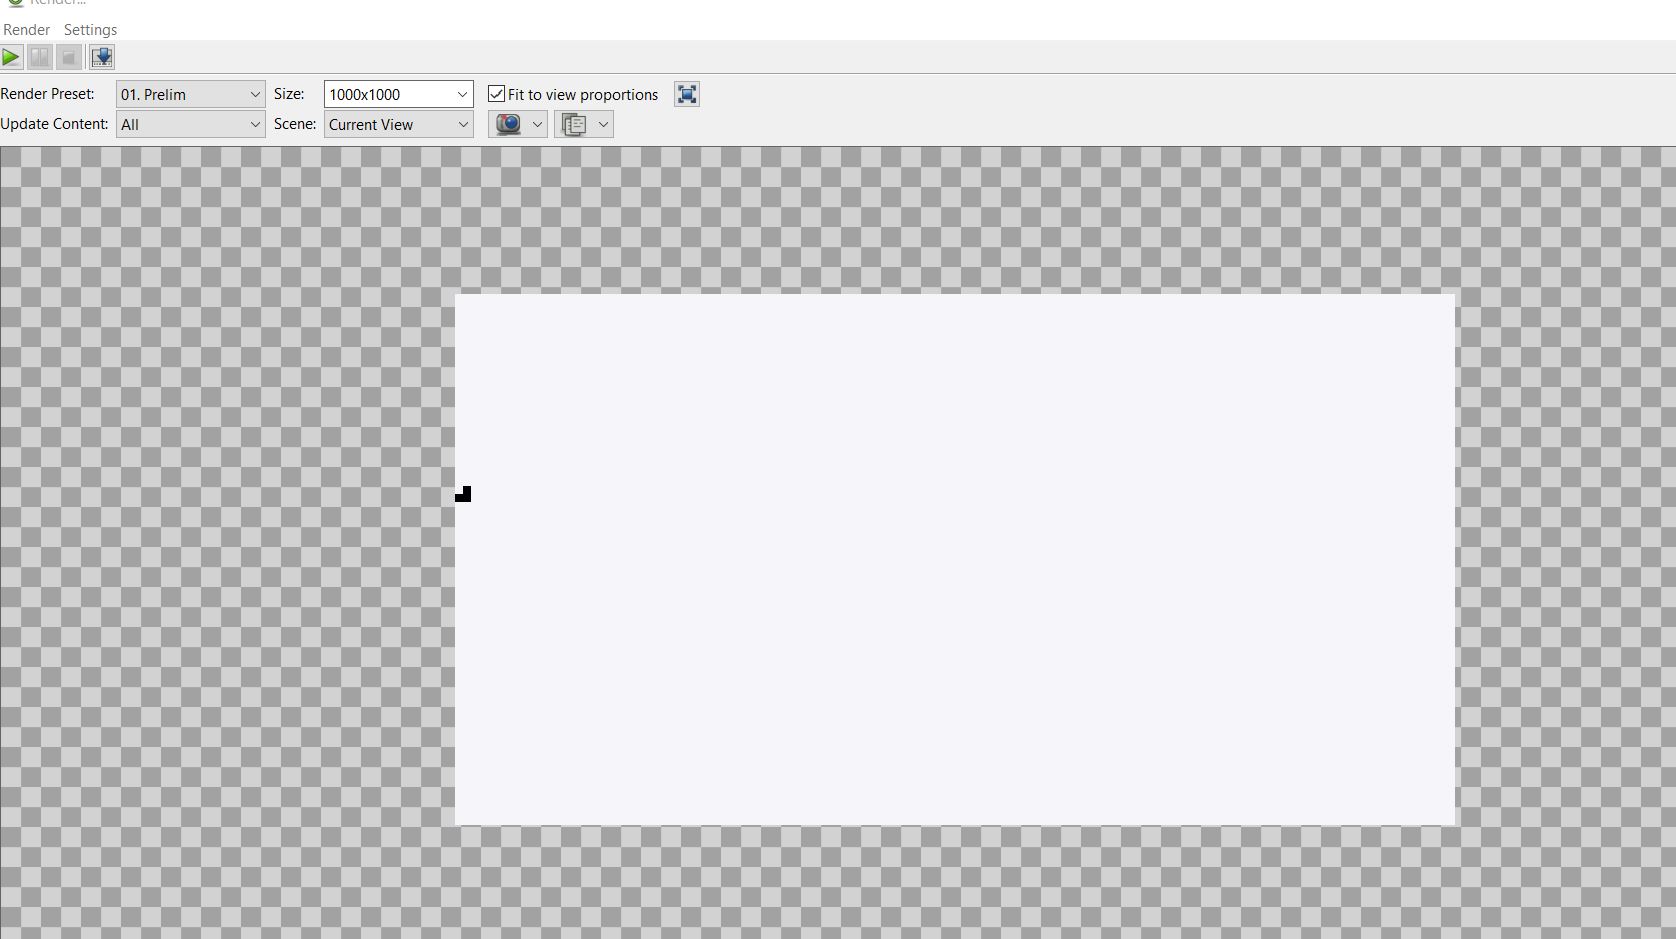Open the Size combo box arrow

coord(462,94)
